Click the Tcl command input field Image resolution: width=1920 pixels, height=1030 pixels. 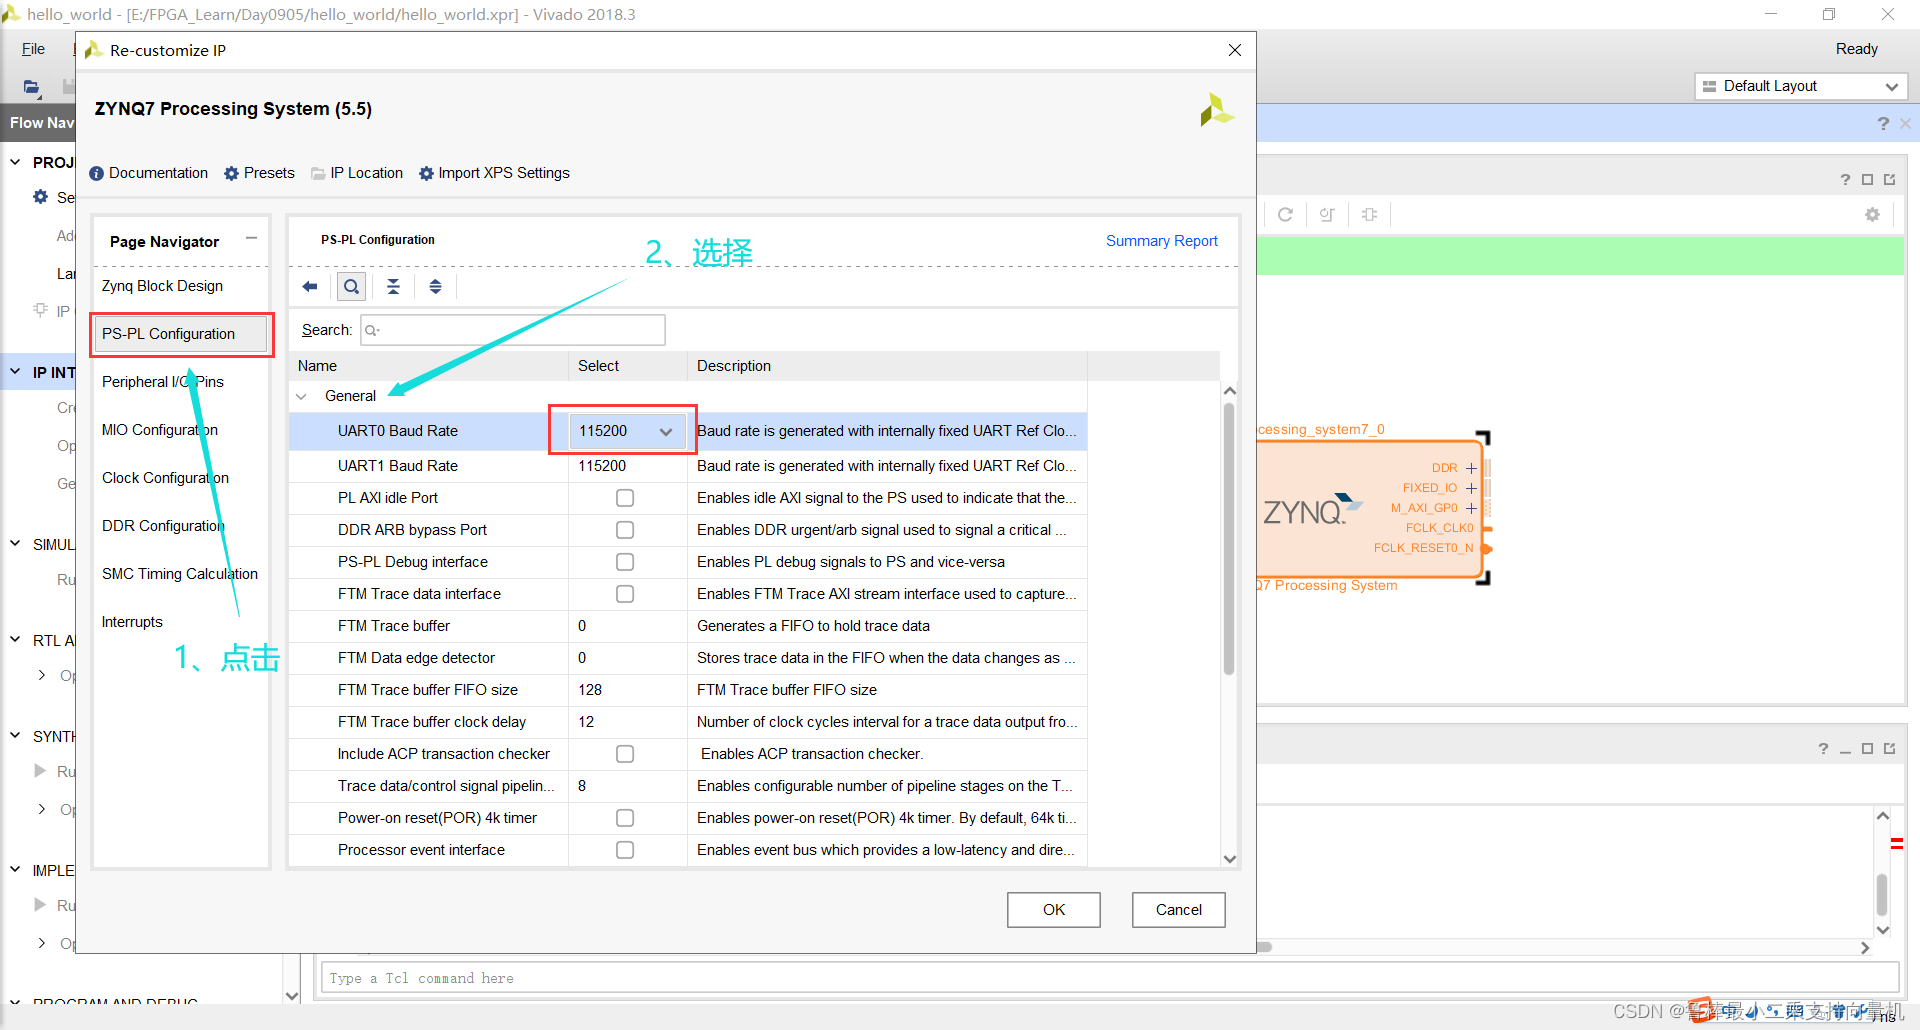1108,978
